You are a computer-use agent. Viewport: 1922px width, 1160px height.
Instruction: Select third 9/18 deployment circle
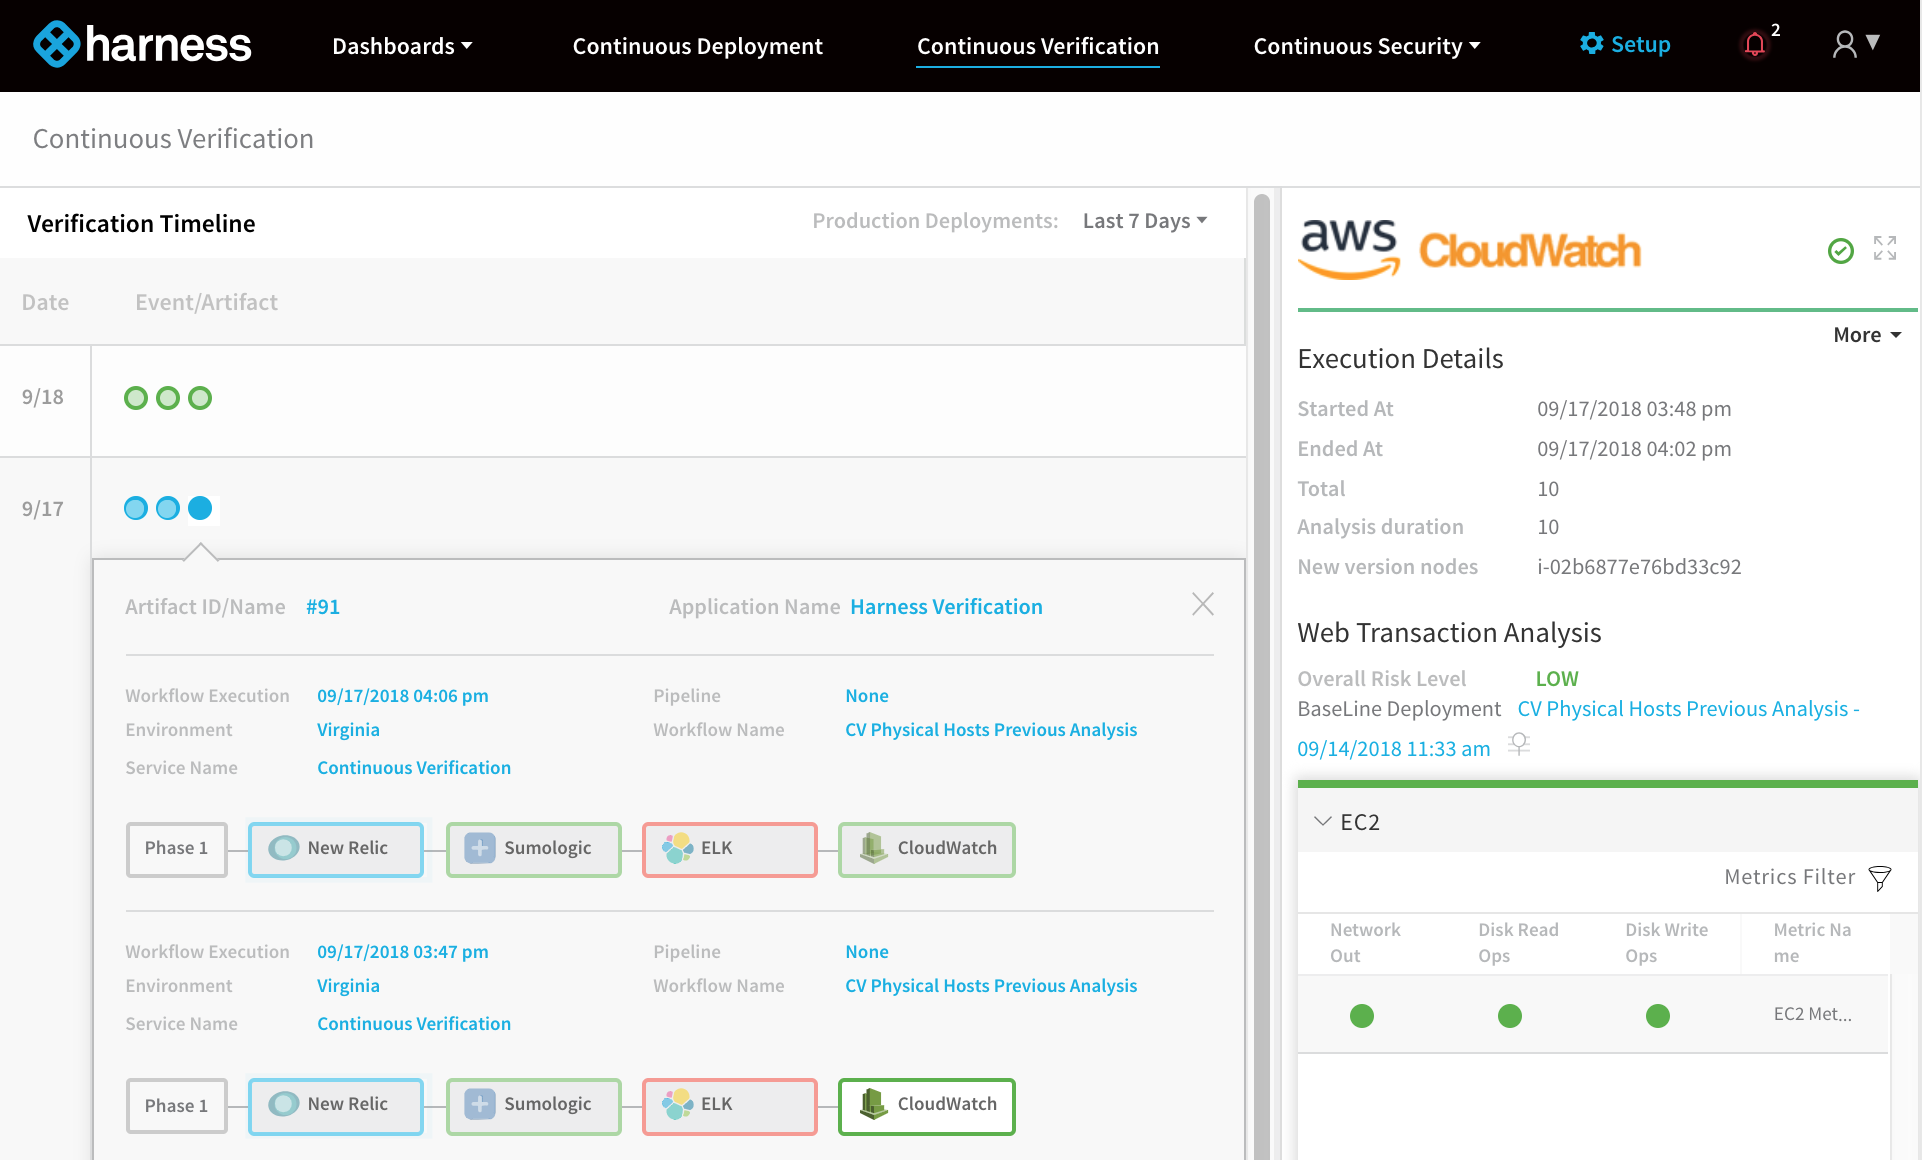[x=200, y=398]
